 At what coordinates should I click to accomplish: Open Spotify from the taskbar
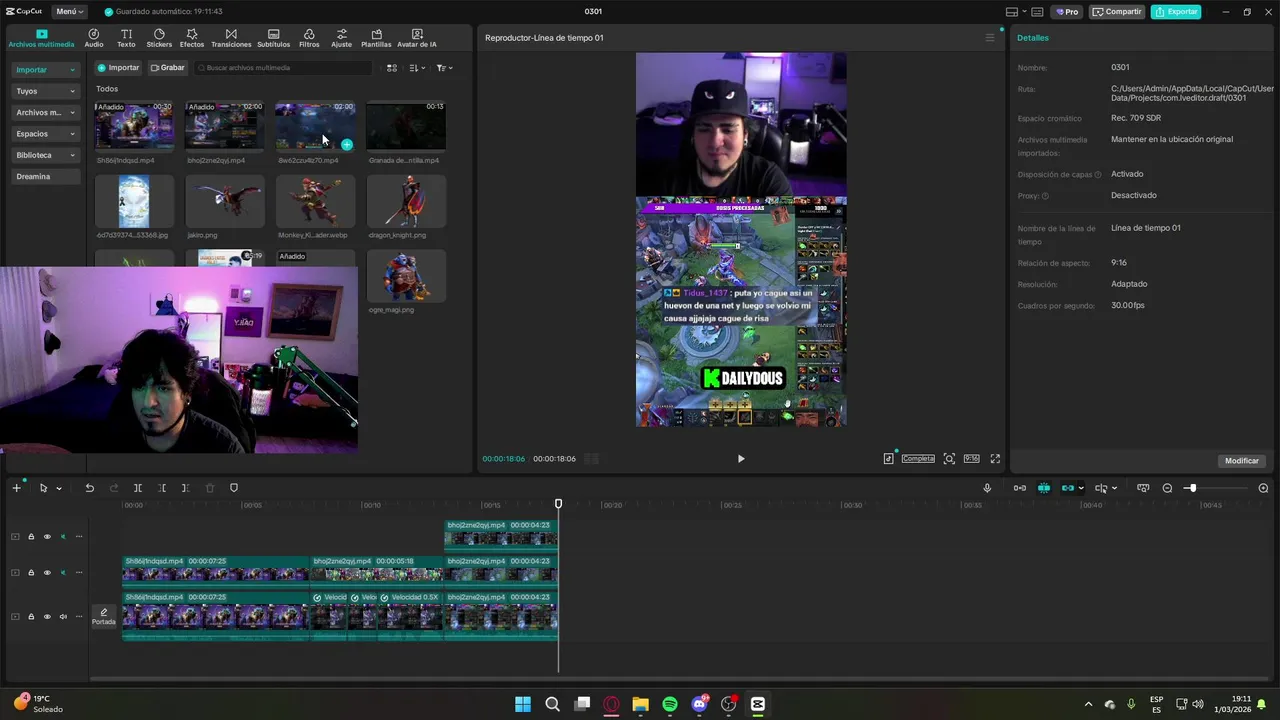[670, 704]
